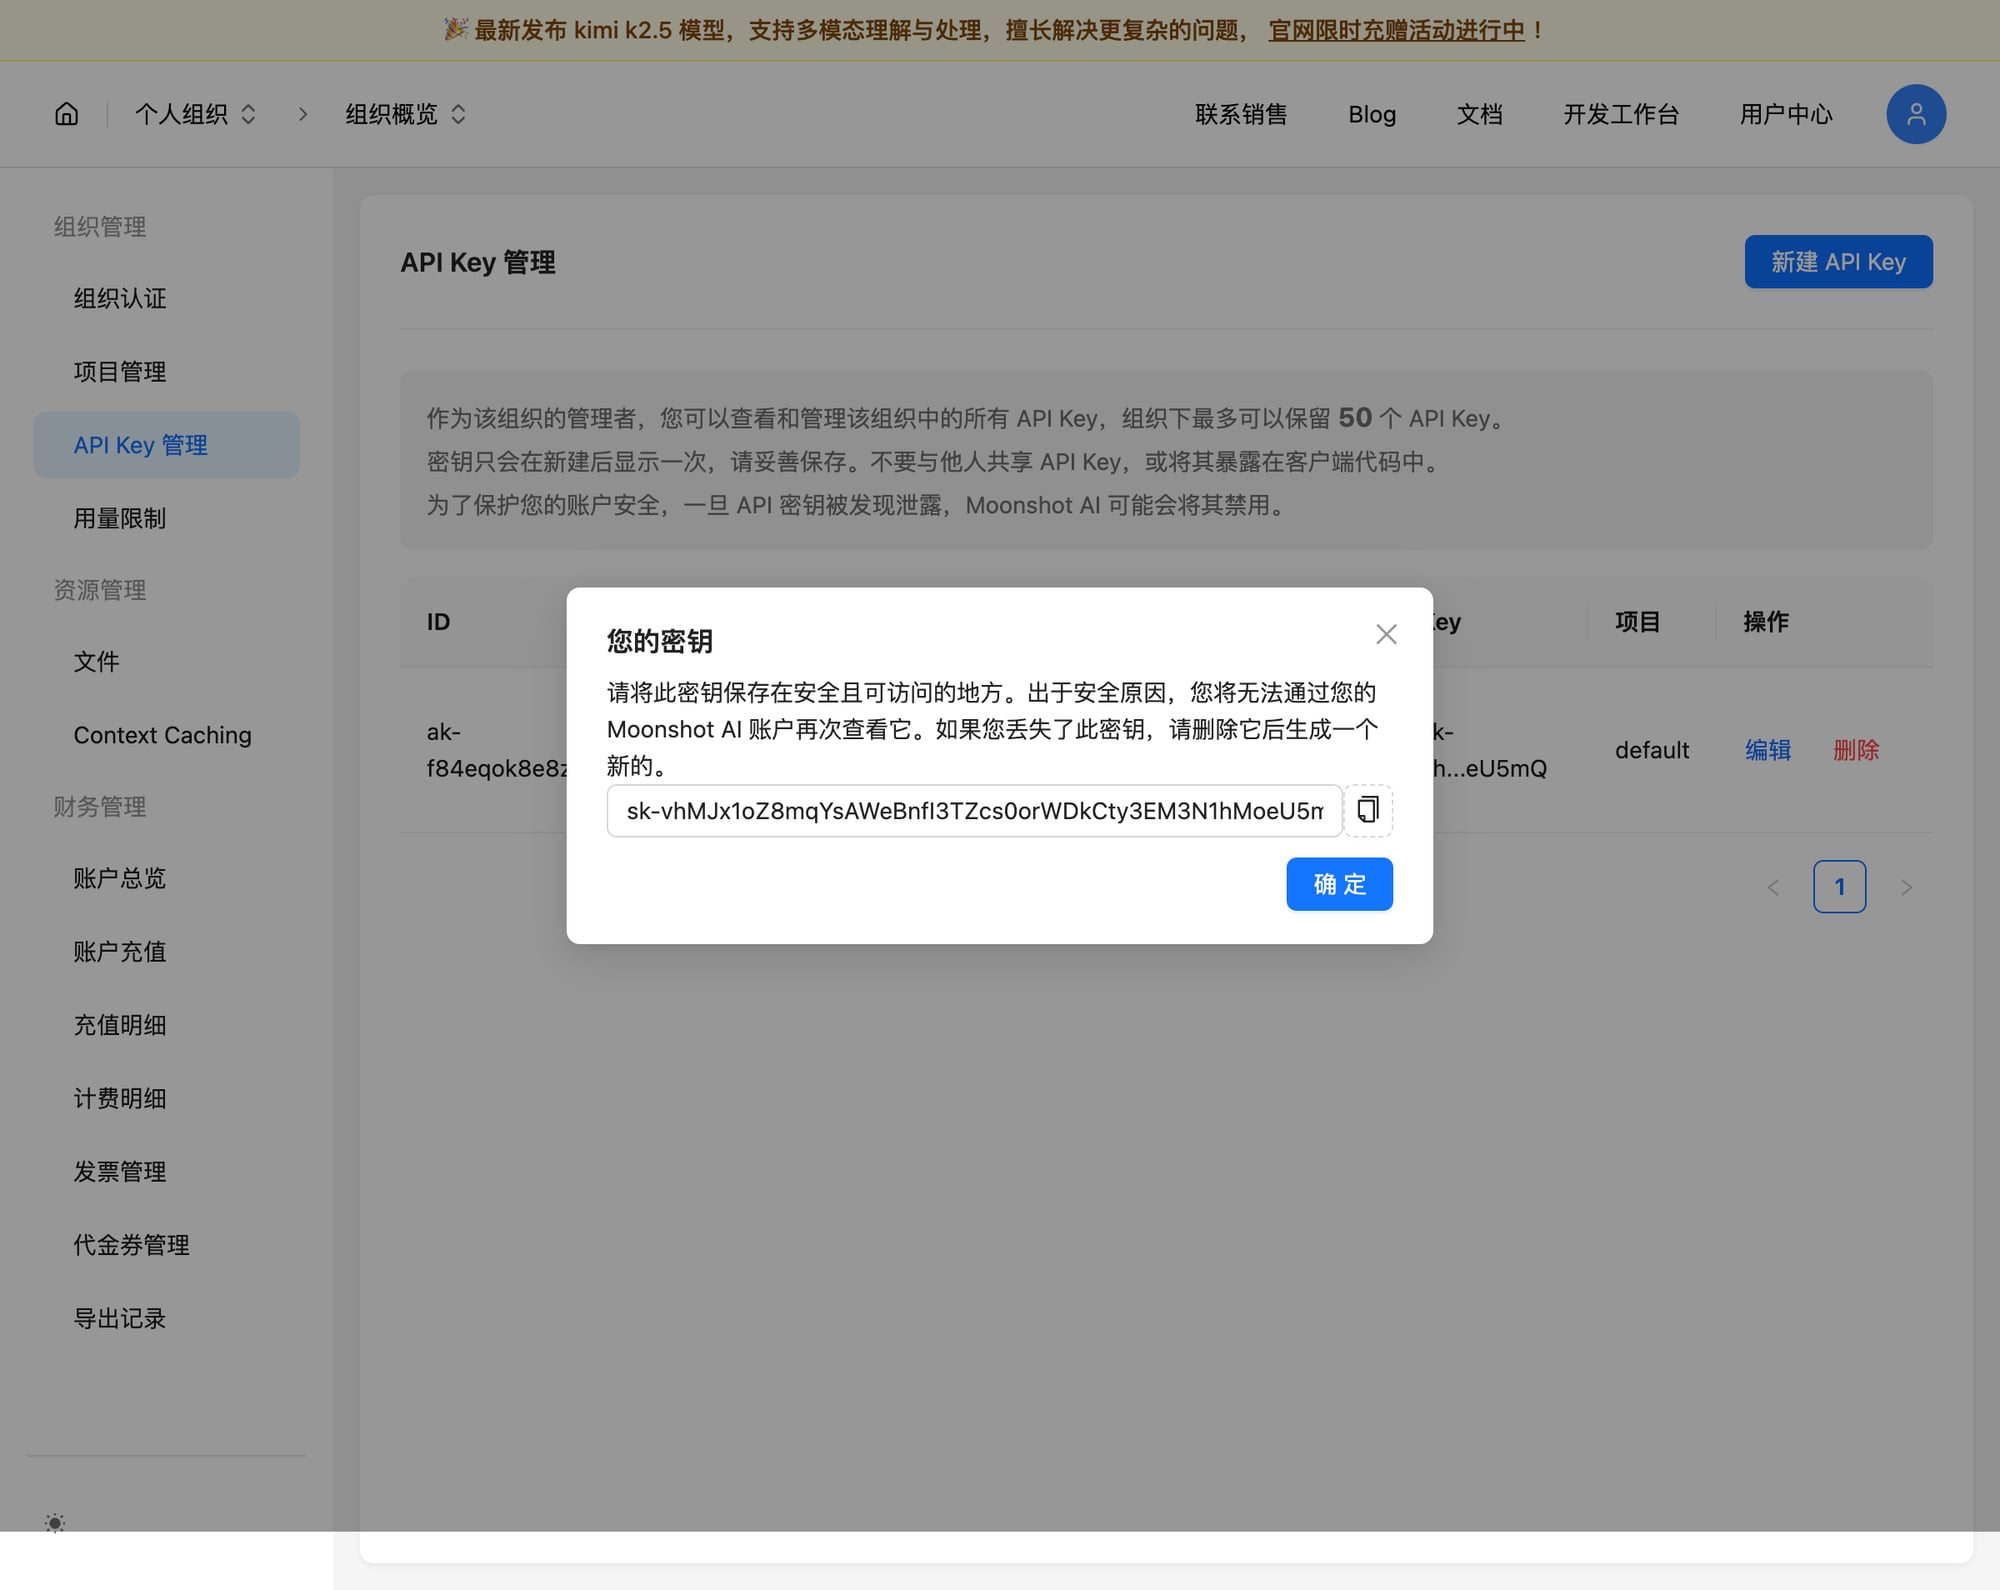
Task: Open 用户中心
Action: click(x=1785, y=114)
